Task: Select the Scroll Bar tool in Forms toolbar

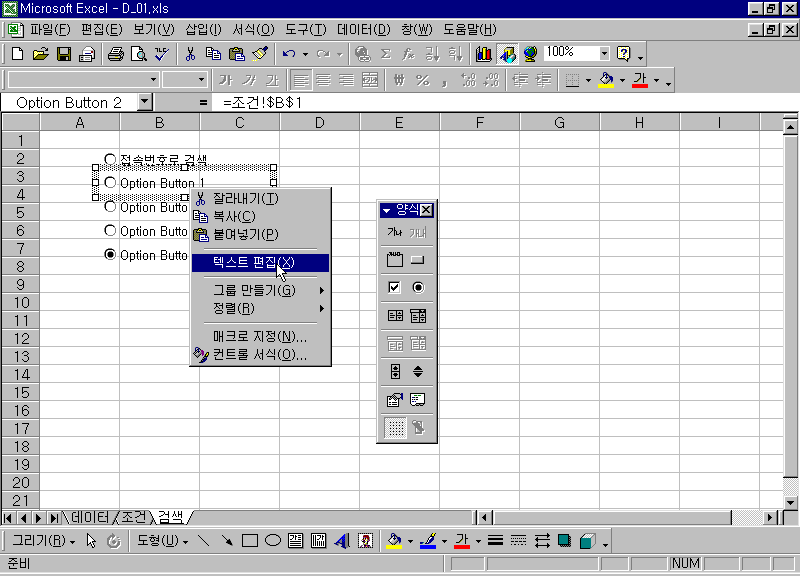Action: [394, 371]
